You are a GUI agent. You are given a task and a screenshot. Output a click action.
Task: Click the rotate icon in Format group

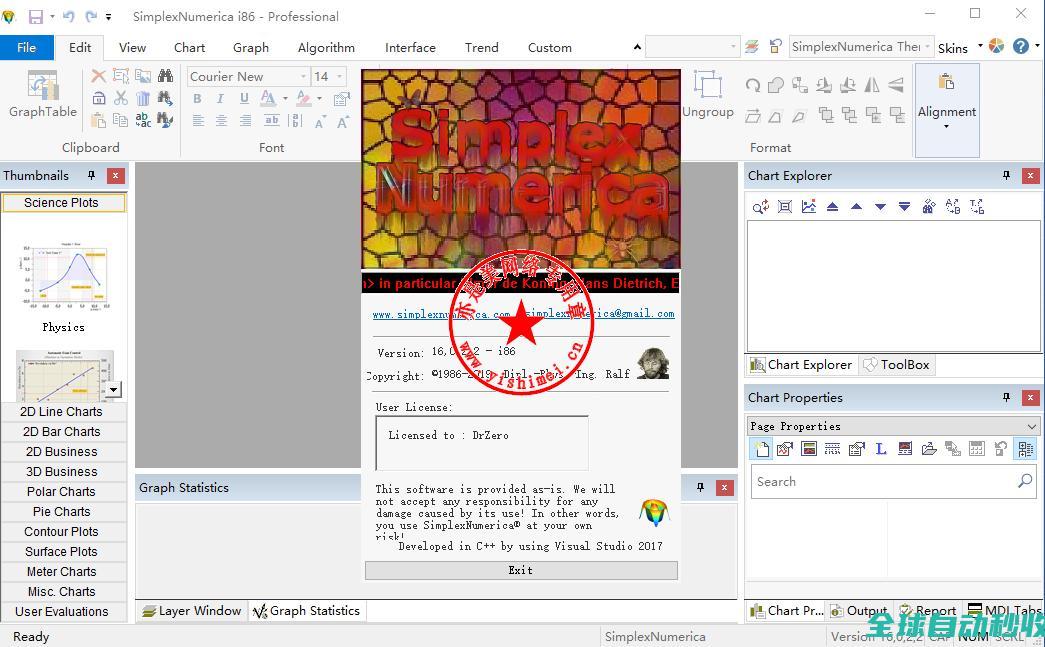[x=752, y=86]
